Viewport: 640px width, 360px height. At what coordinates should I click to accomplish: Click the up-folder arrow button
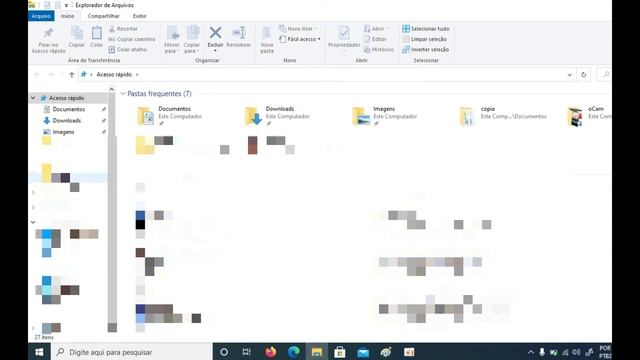point(71,75)
